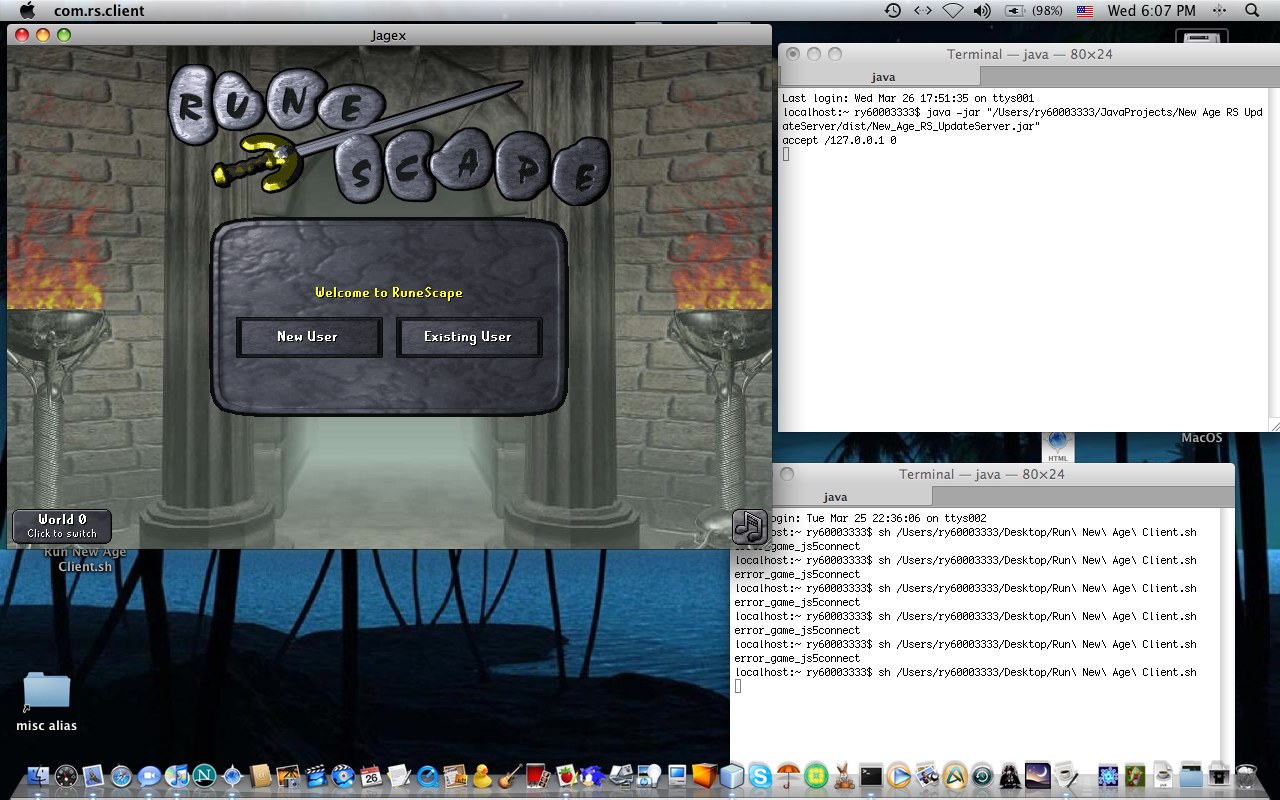Open the JAR file icon in the Dock
Screen dimensions: 1280x800
tap(1163, 776)
